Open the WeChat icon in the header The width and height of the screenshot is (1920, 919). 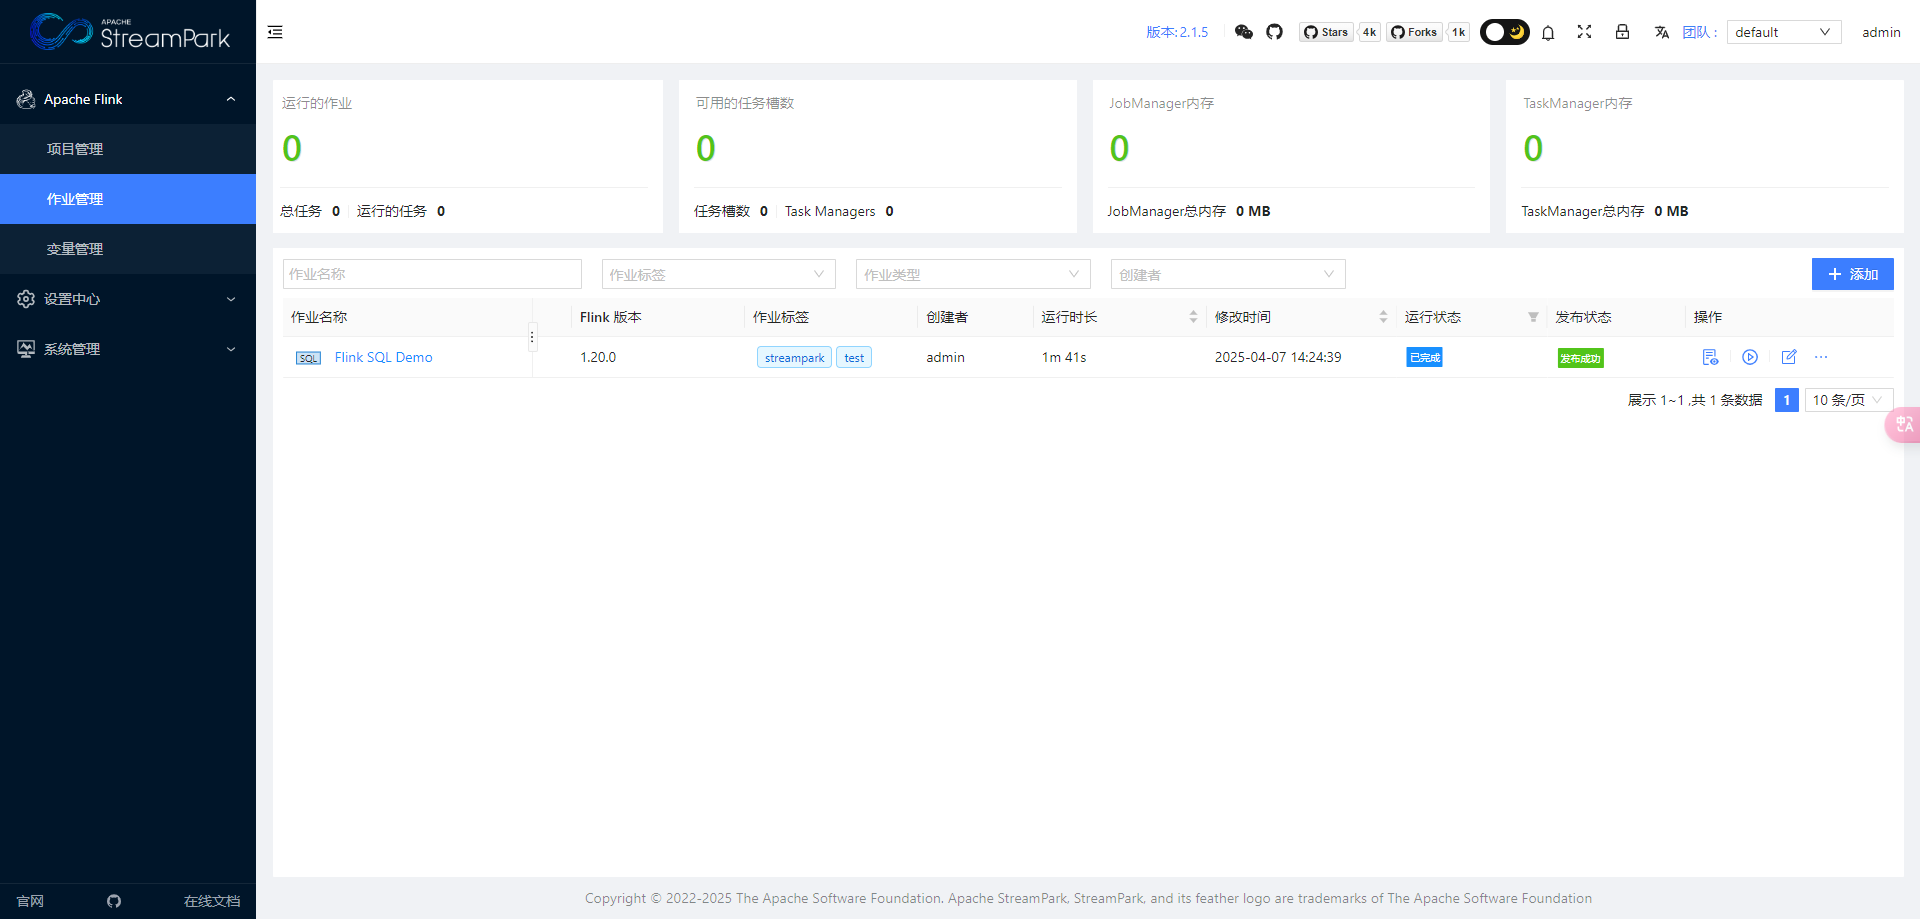[x=1243, y=32]
